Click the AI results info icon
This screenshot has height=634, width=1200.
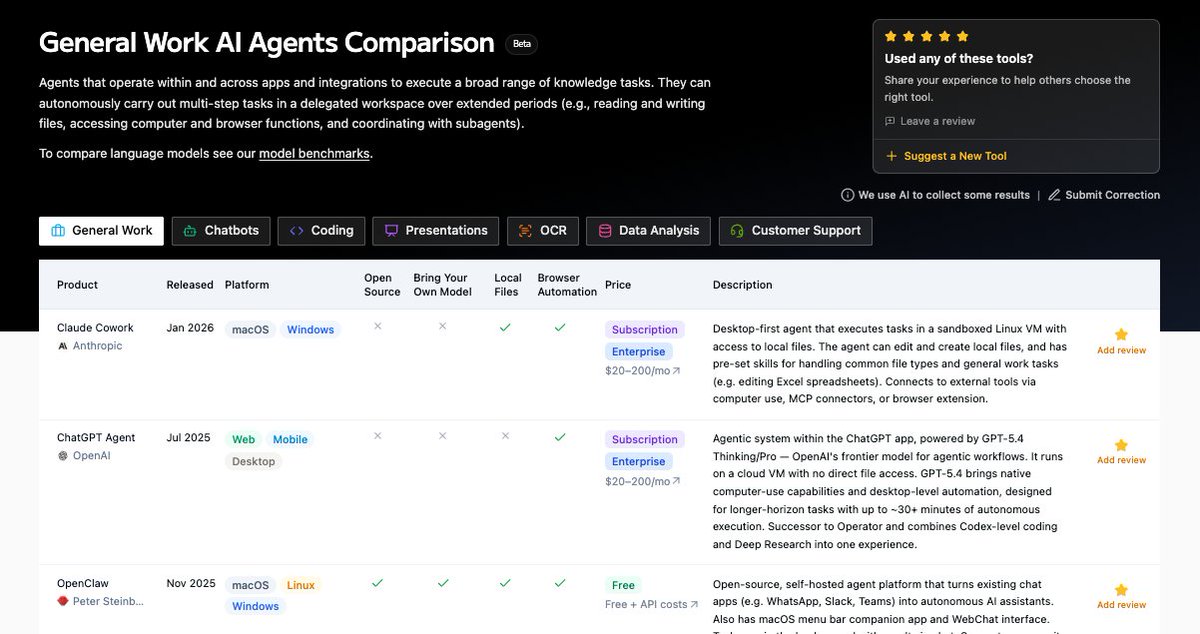[x=848, y=195]
